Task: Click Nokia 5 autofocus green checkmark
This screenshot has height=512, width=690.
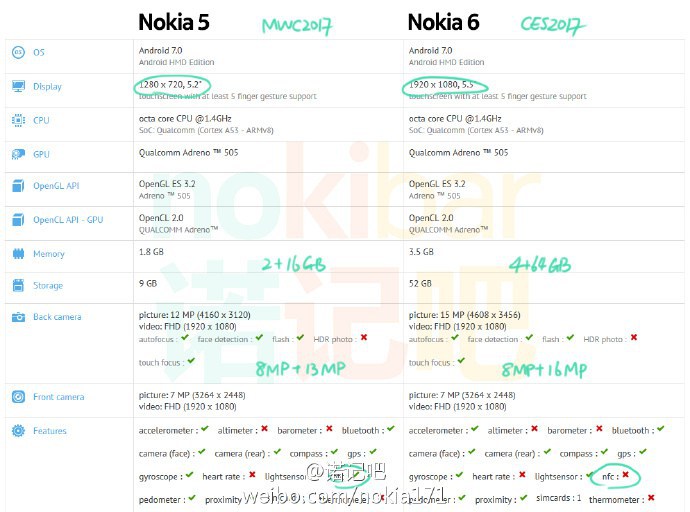Action: coord(184,338)
